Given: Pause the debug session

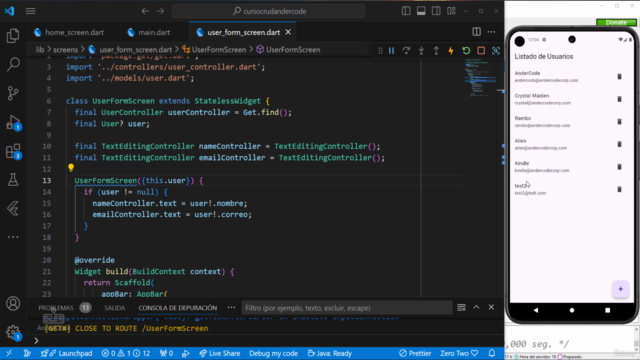Looking at the screenshot, I should 391,51.
